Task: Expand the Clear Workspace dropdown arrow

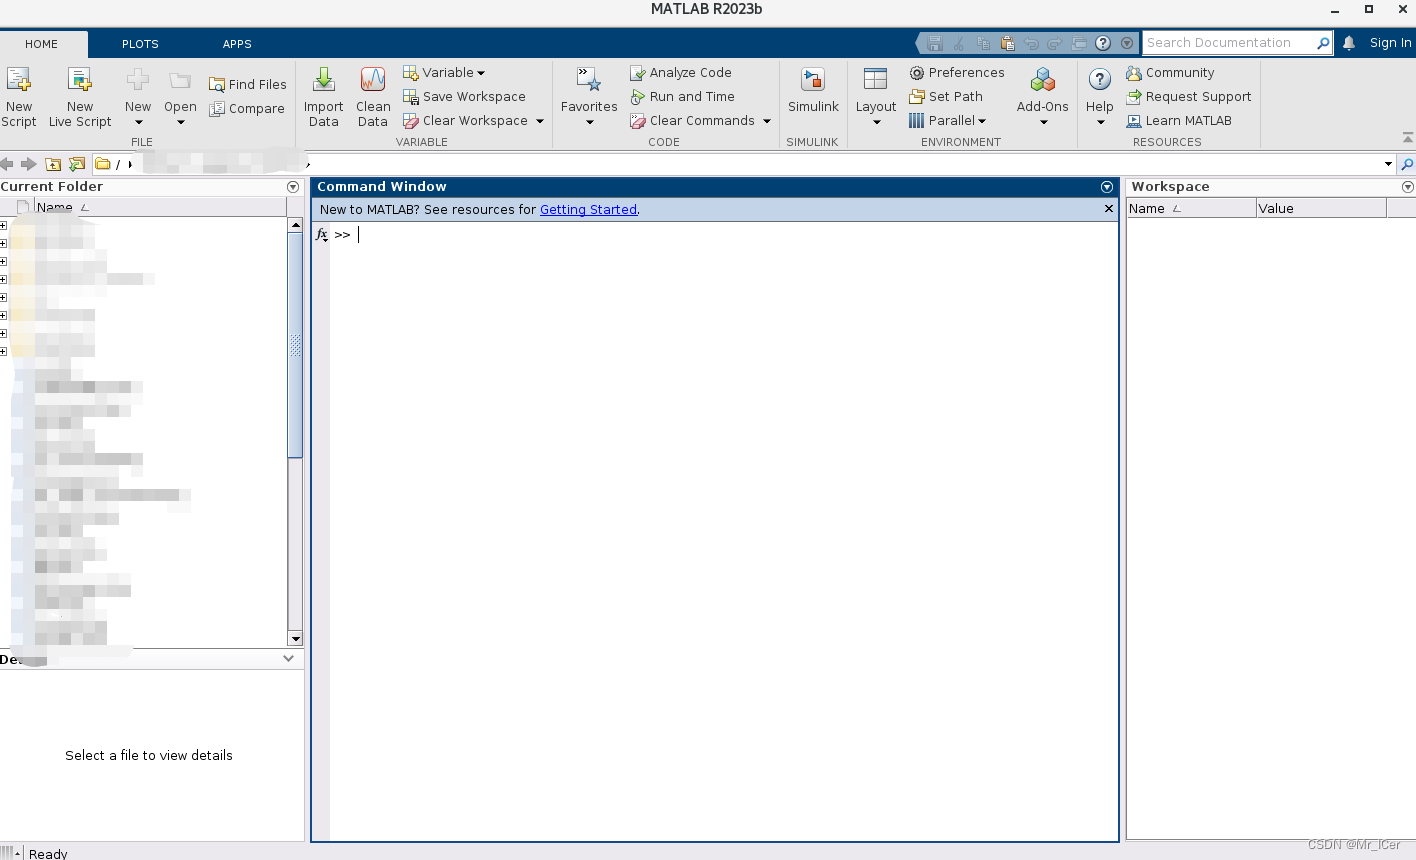Action: point(540,121)
